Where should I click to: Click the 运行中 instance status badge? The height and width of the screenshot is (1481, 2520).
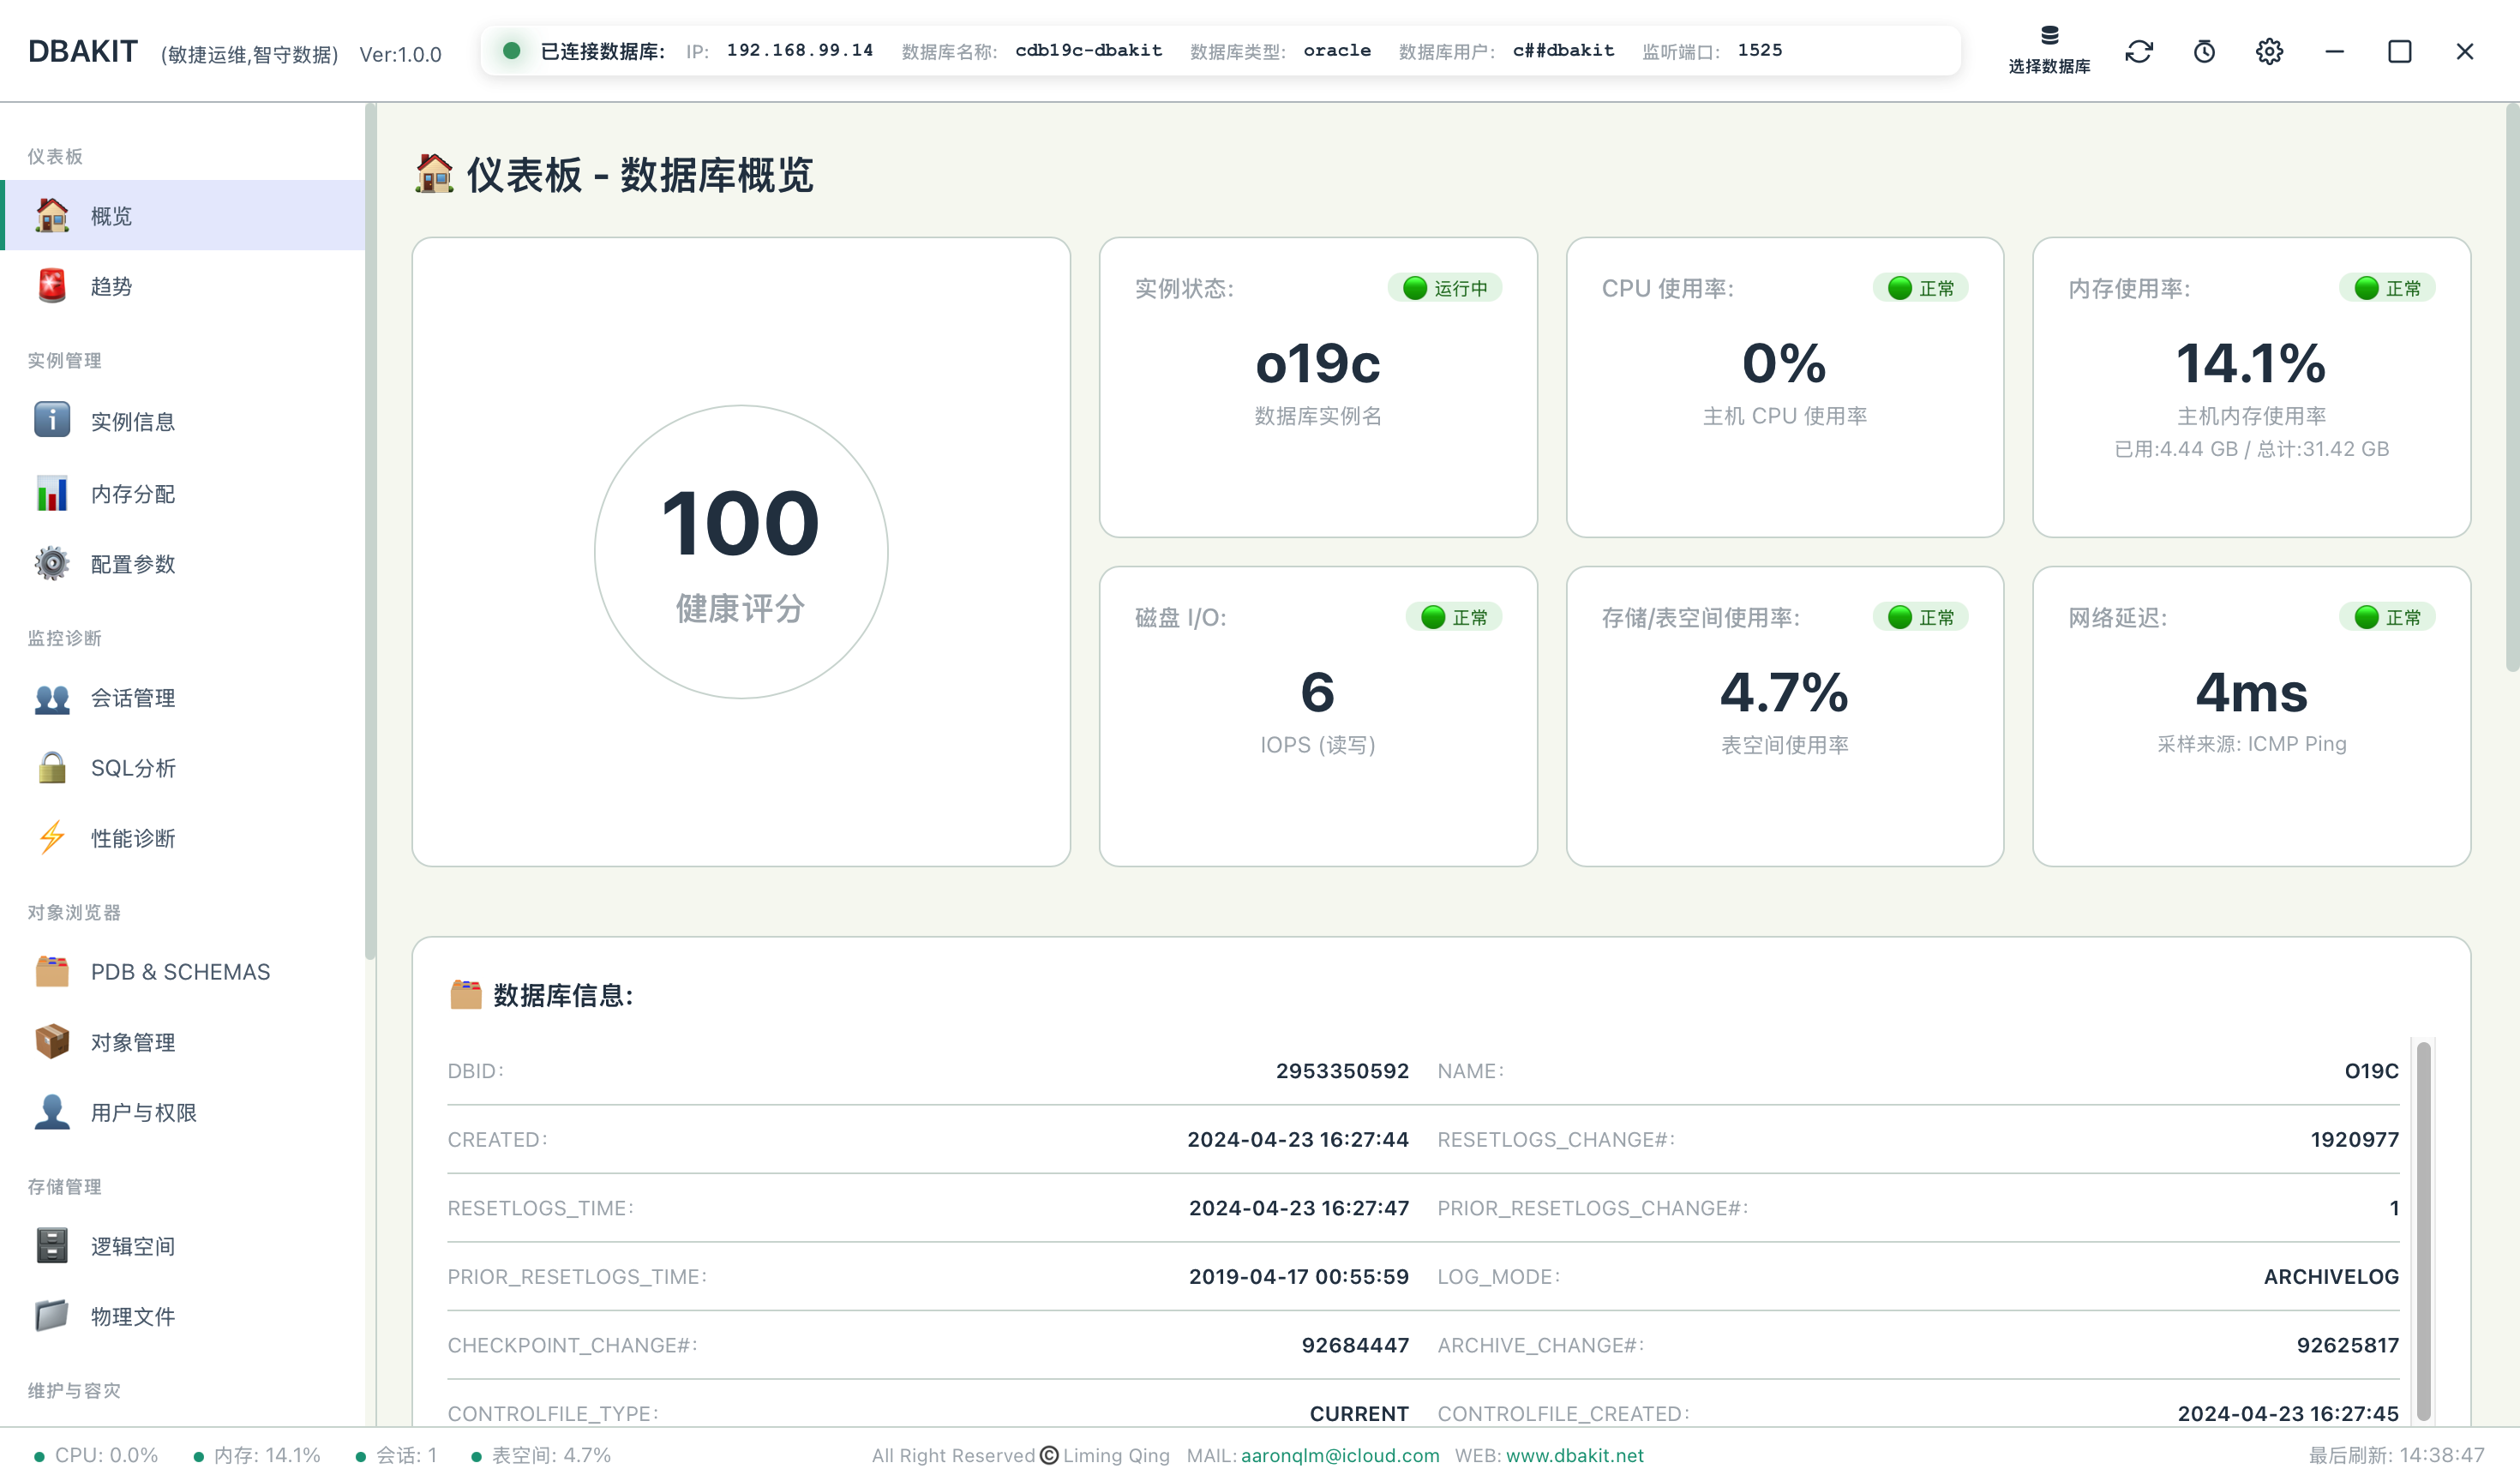point(1445,288)
